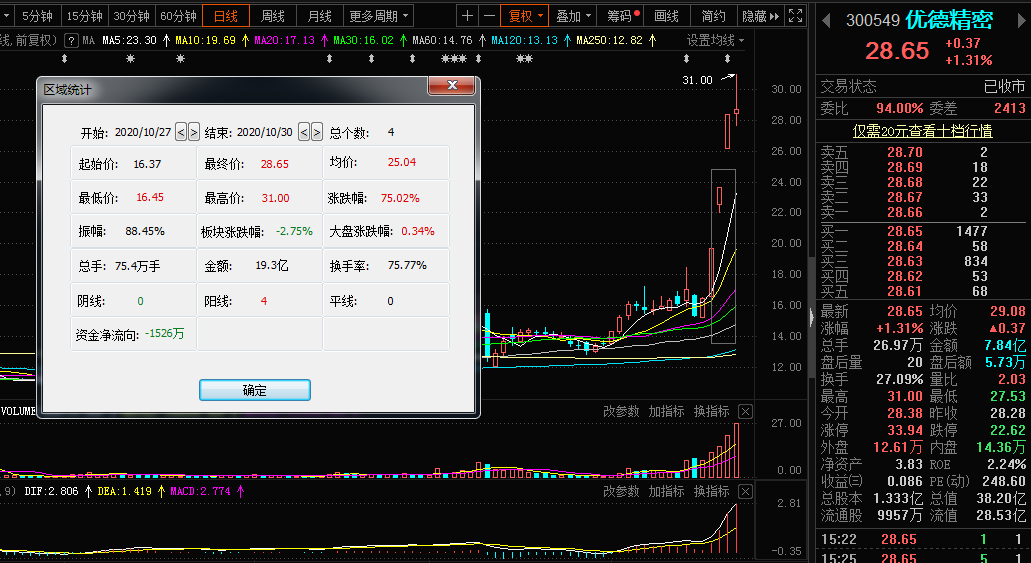Viewport: 1031px width, 563px height.
Task: Open the 筹码 chip distribution view
Action: tap(622, 16)
